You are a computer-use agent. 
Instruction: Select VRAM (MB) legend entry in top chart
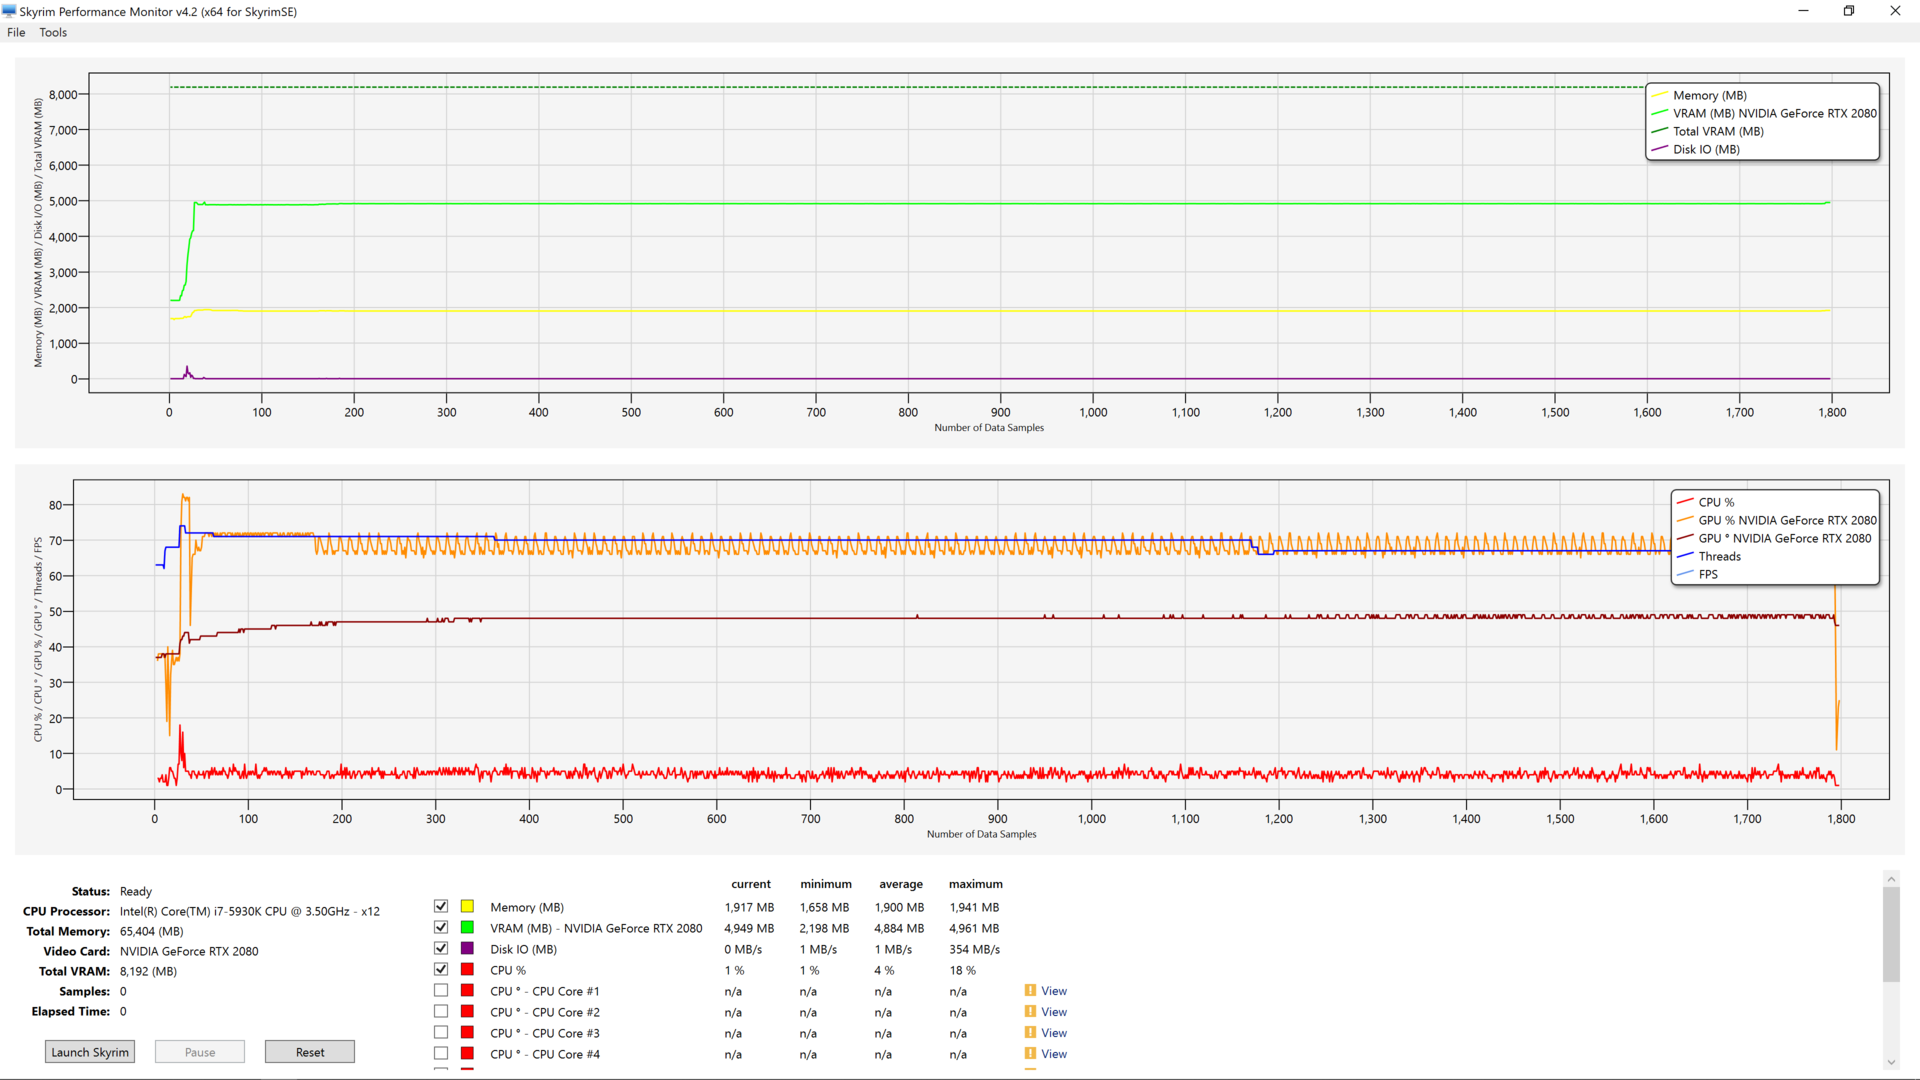point(1764,113)
